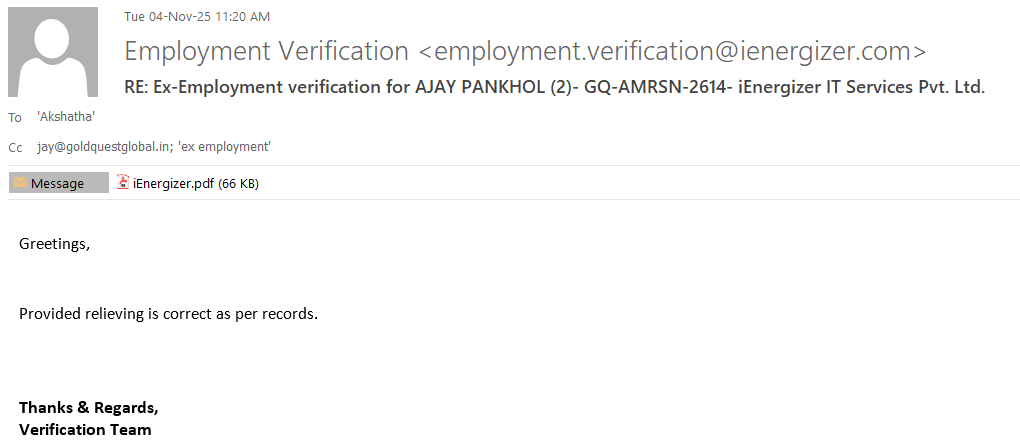Open the iEnergizer.pdf attachment
The image size is (1020, 447).
coord(173,183)
